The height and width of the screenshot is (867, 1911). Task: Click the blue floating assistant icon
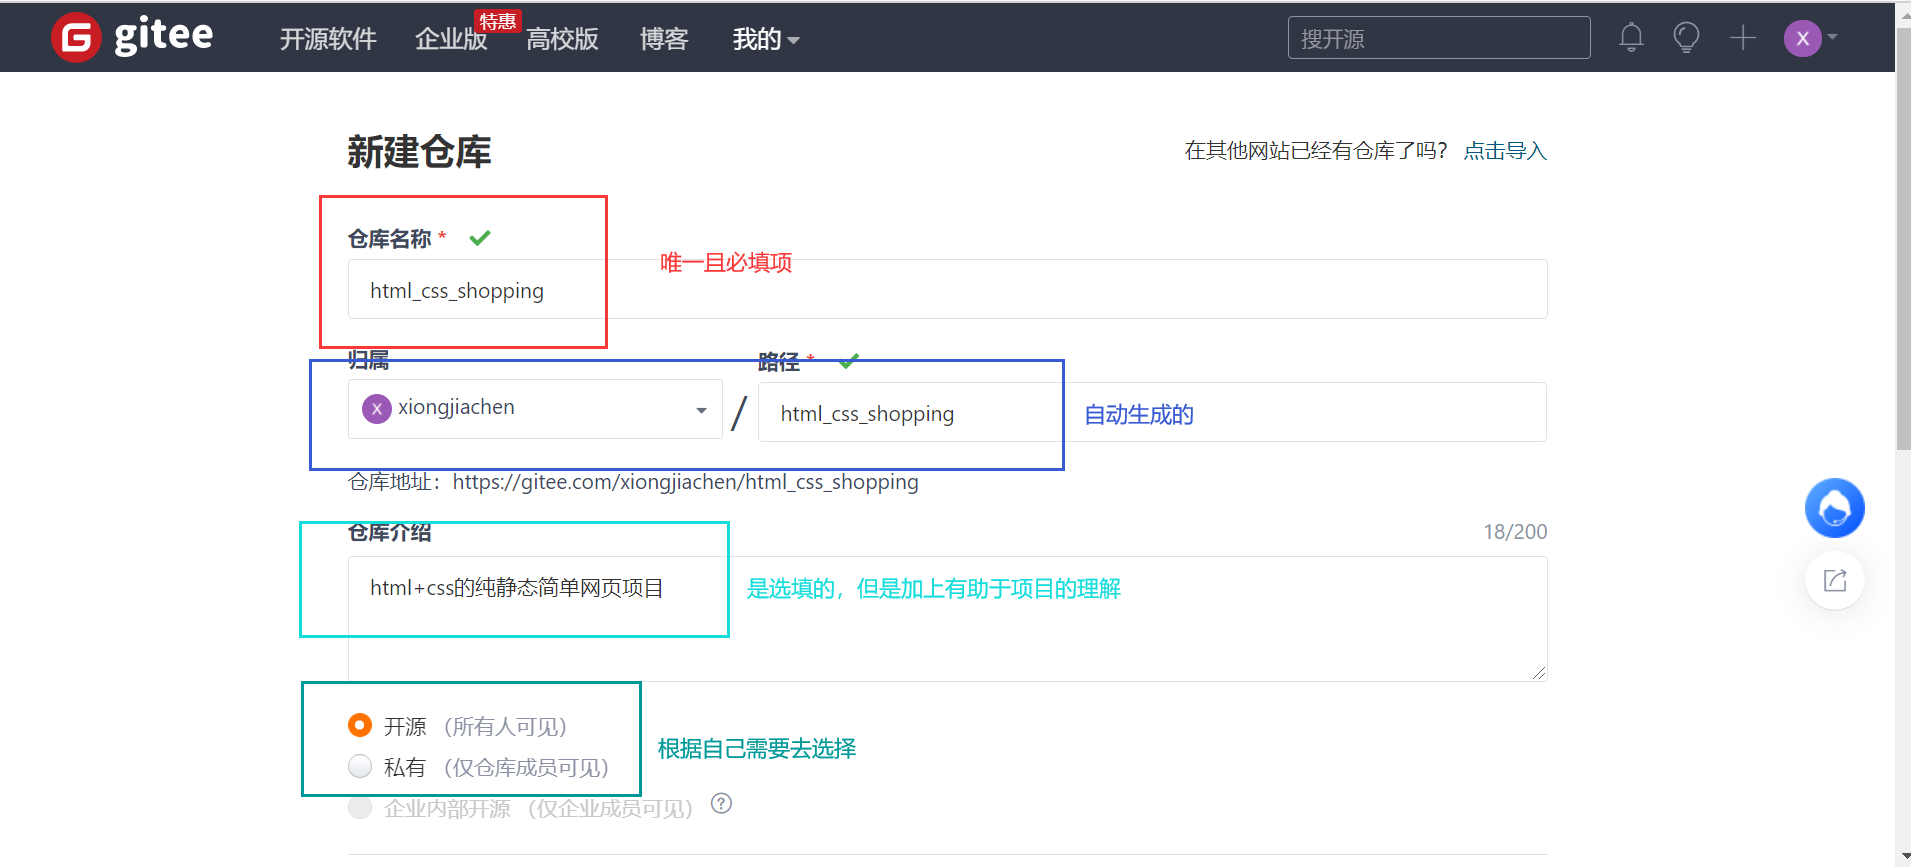coord(1834,508)
